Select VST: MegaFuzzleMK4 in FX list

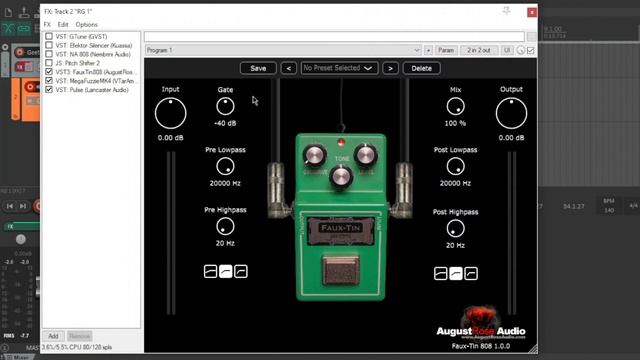[96, 81]
